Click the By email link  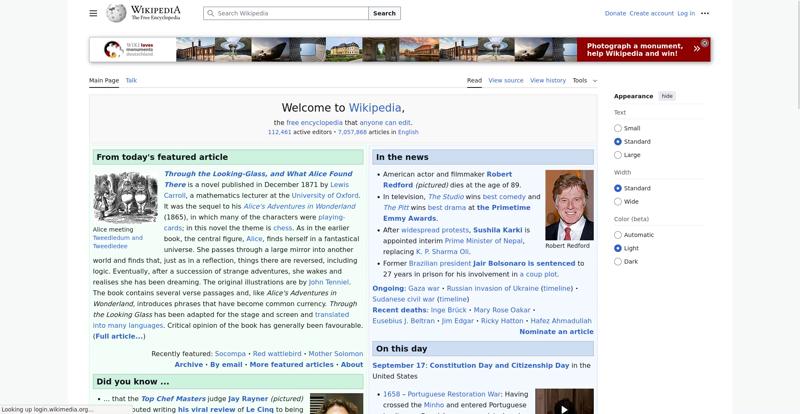226,364
